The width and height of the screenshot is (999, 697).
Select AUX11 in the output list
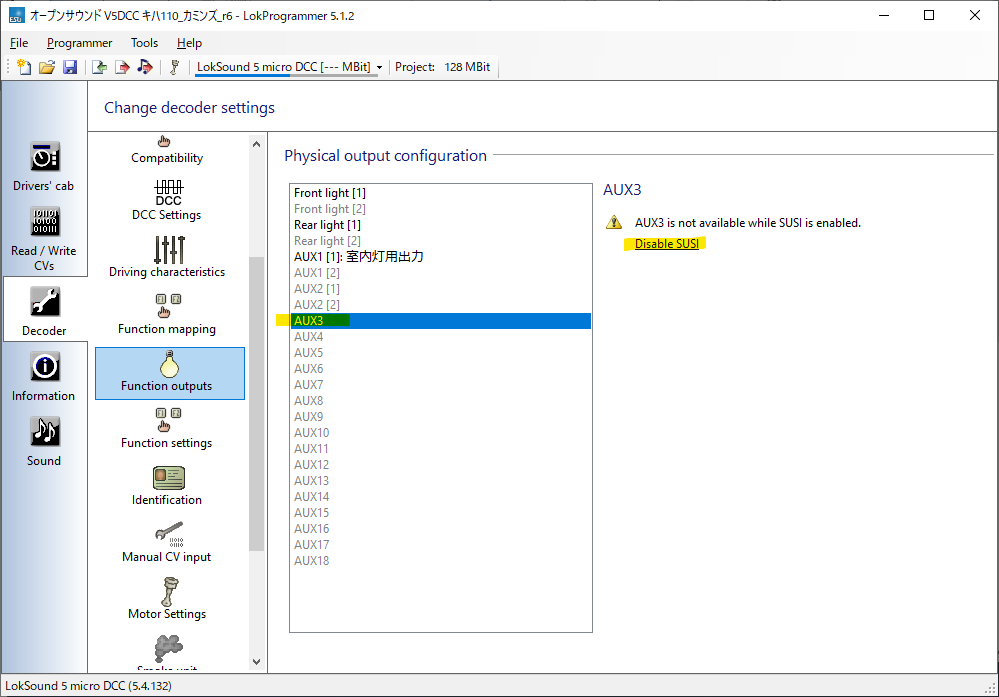click(x=440, y=449)
